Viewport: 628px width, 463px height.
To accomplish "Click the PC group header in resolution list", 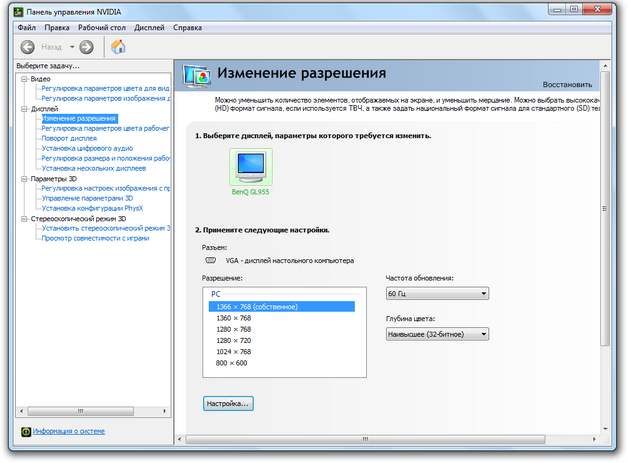I will pos(215,294).
